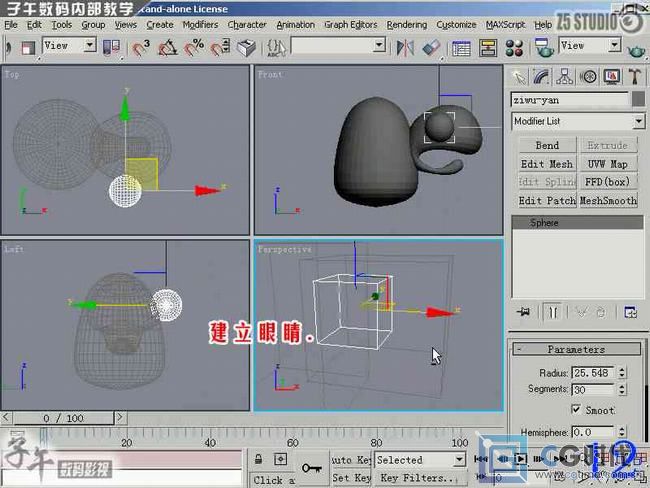Viewport: 650px width, 488px height.
Task: Open the Schematic View icon
Action: pos(488,48)
